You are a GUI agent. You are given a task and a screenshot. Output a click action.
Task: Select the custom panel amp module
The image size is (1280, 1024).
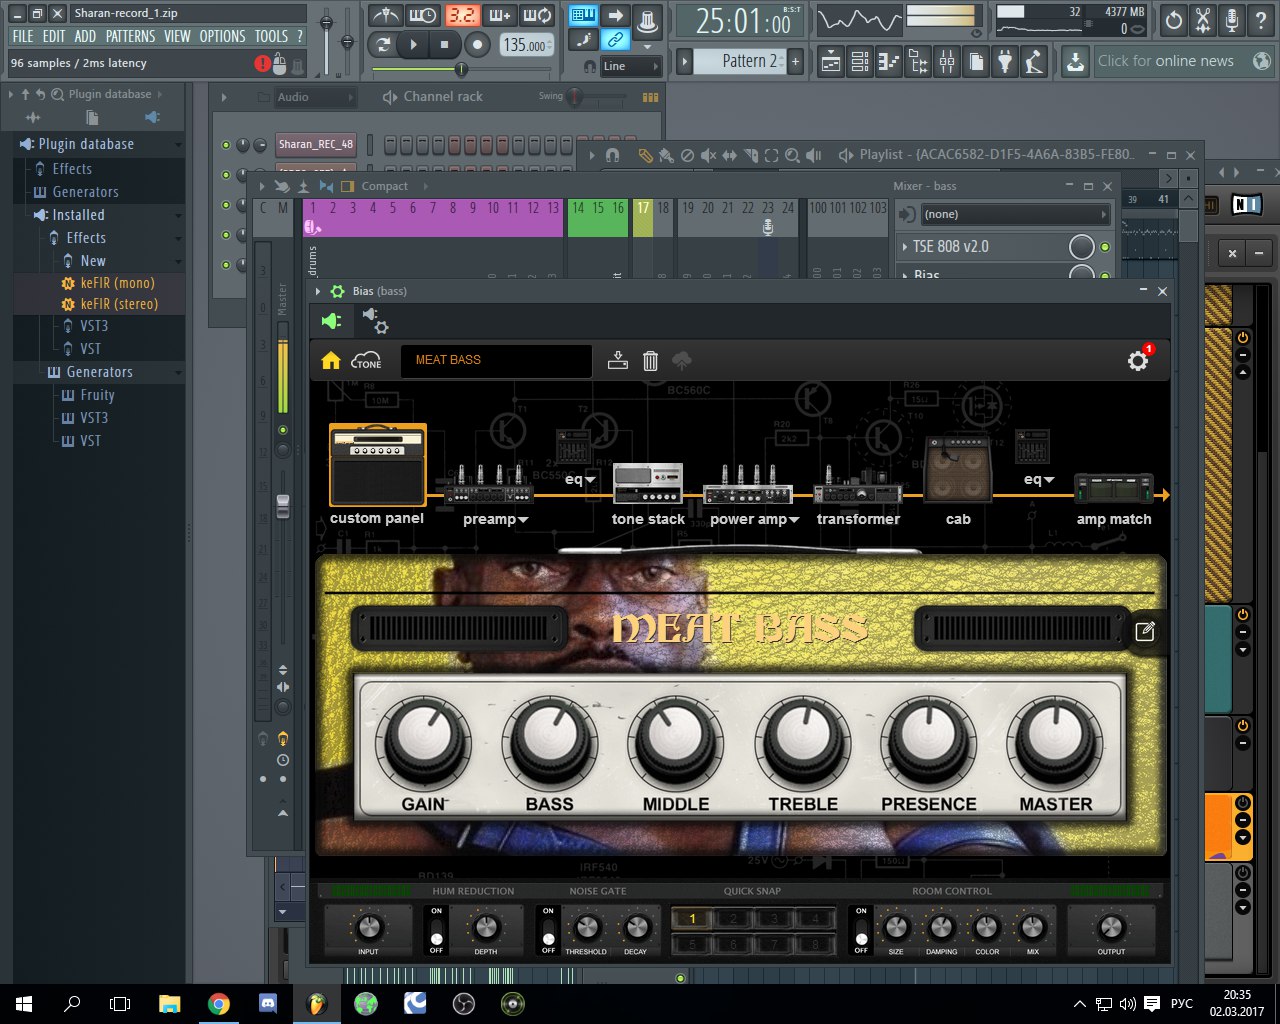pyautogui.click(x=378, y=466)
